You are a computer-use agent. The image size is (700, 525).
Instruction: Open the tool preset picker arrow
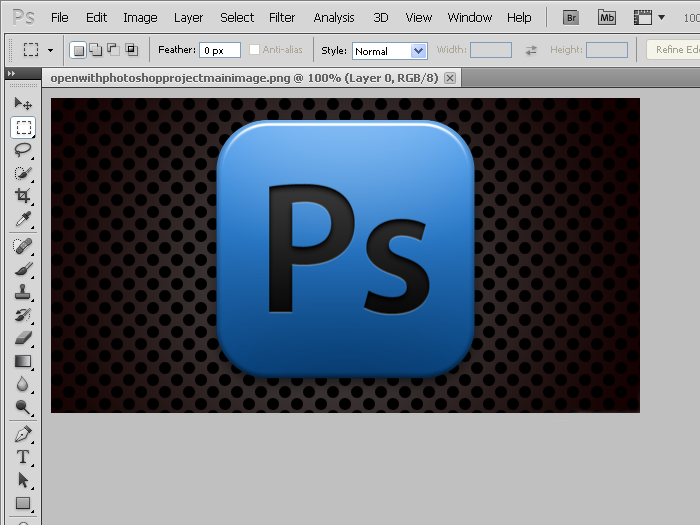[50, 50]
